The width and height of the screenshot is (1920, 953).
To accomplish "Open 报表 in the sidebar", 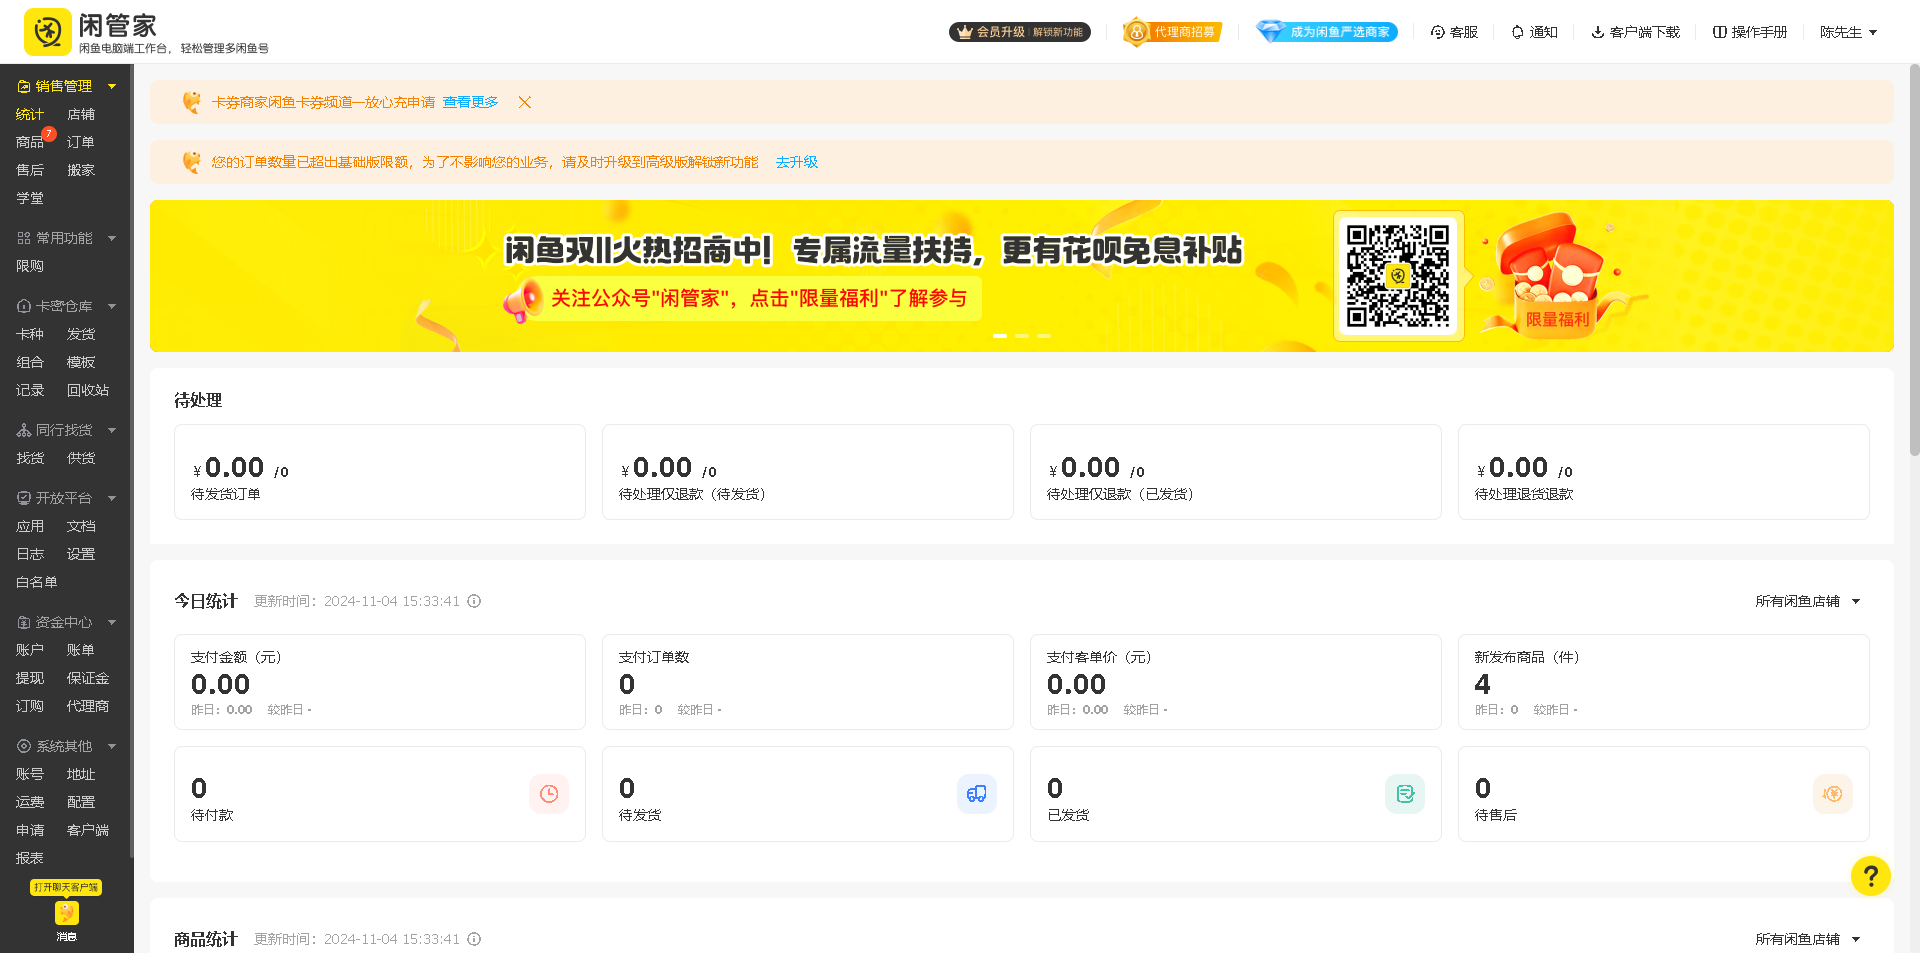I will pyautogui.click(x=30, y=858).
